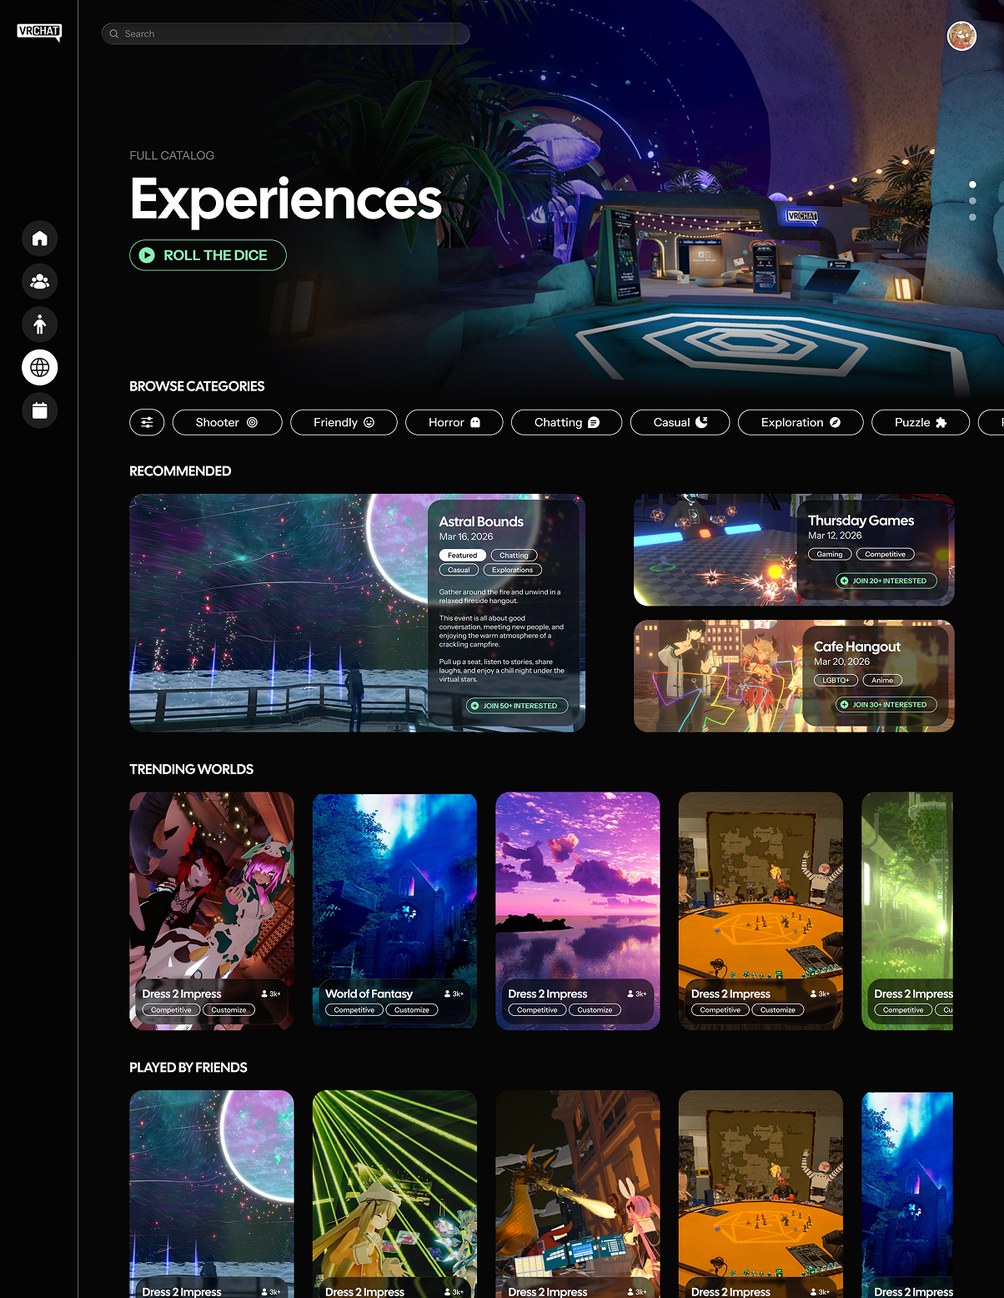Open friends card with dragon breathing fire
This screenshot has height=1298, width=1004.
pos(578,1194)
